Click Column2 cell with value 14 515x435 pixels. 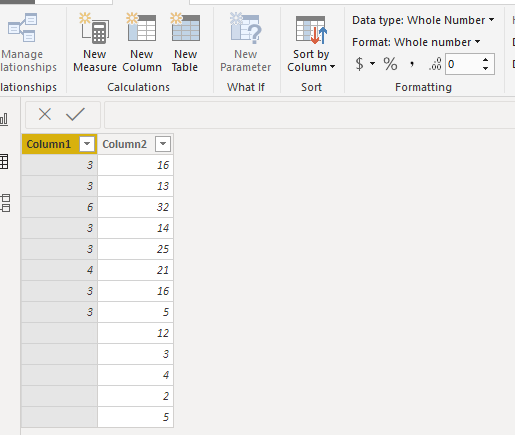135,228
